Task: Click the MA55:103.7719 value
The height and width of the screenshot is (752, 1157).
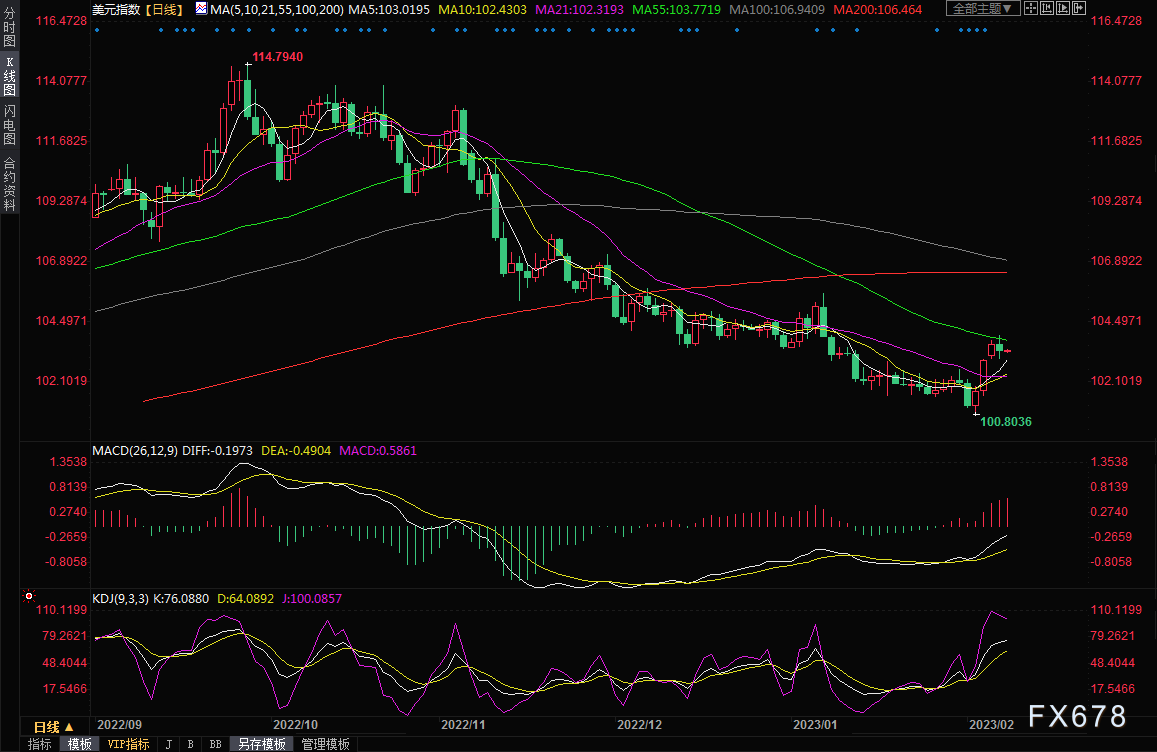Action: click(x=677, y=10)
